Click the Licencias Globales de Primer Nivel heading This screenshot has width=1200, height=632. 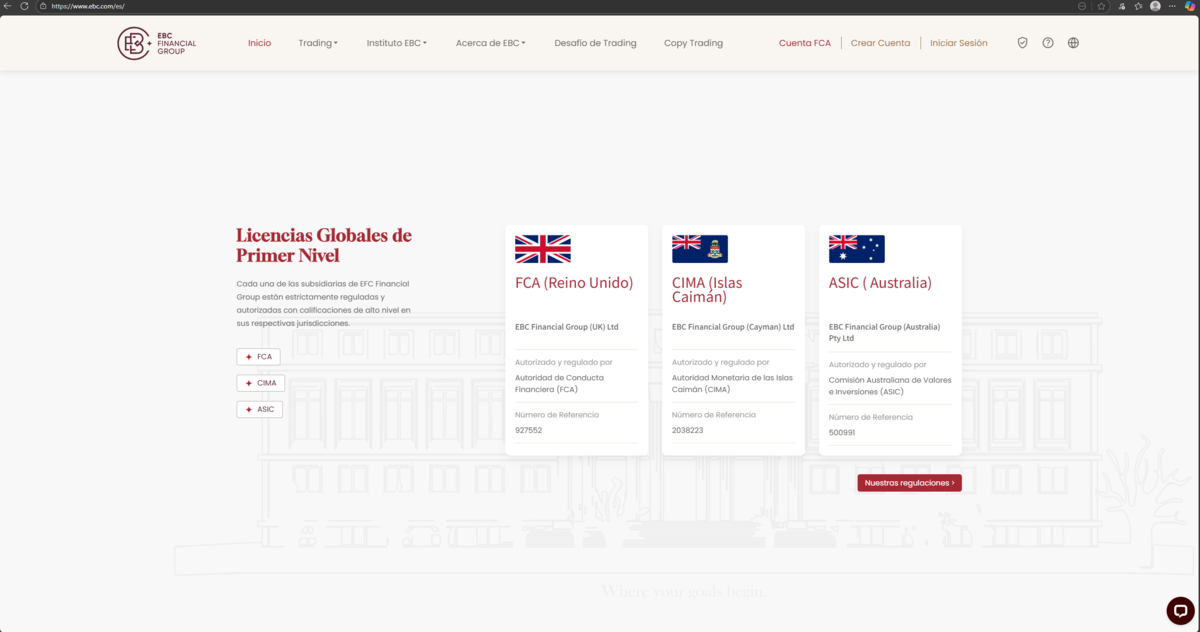click(324, 245)
